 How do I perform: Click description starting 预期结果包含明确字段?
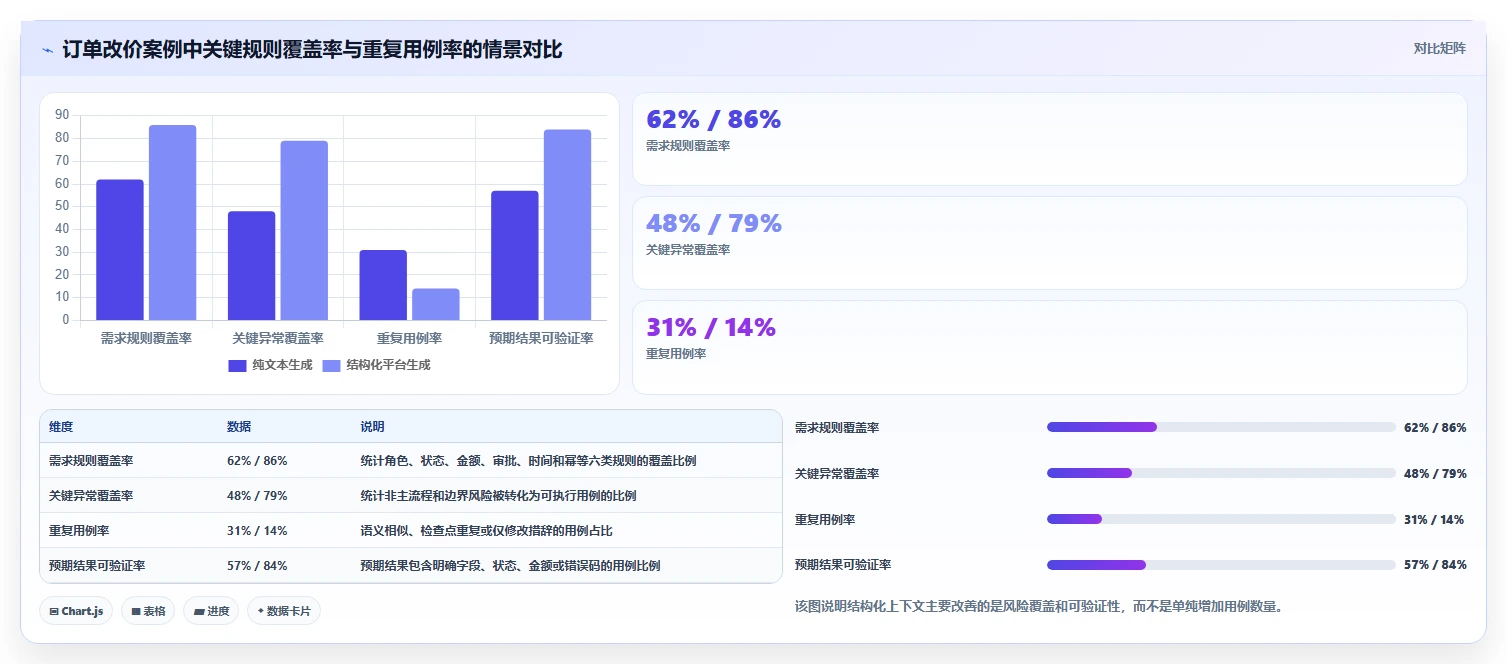tap(510, 566)
